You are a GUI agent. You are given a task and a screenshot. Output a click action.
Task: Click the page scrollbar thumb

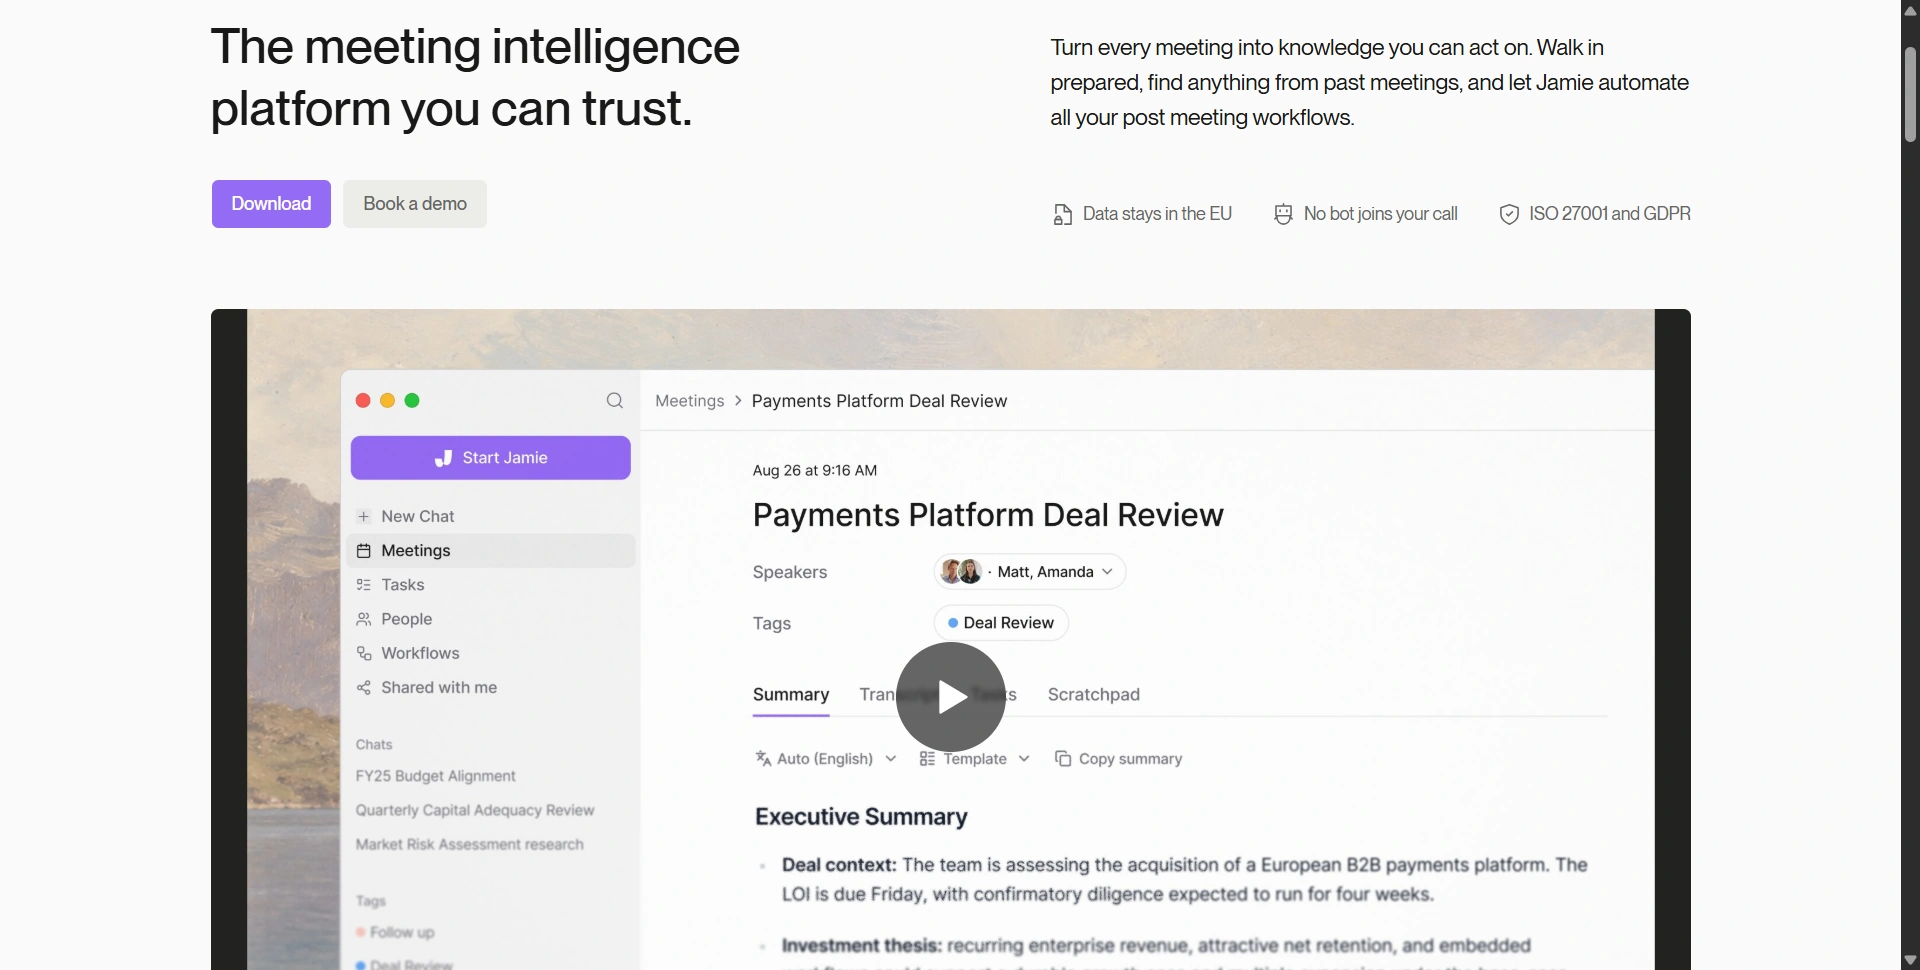pos(1910,95)
